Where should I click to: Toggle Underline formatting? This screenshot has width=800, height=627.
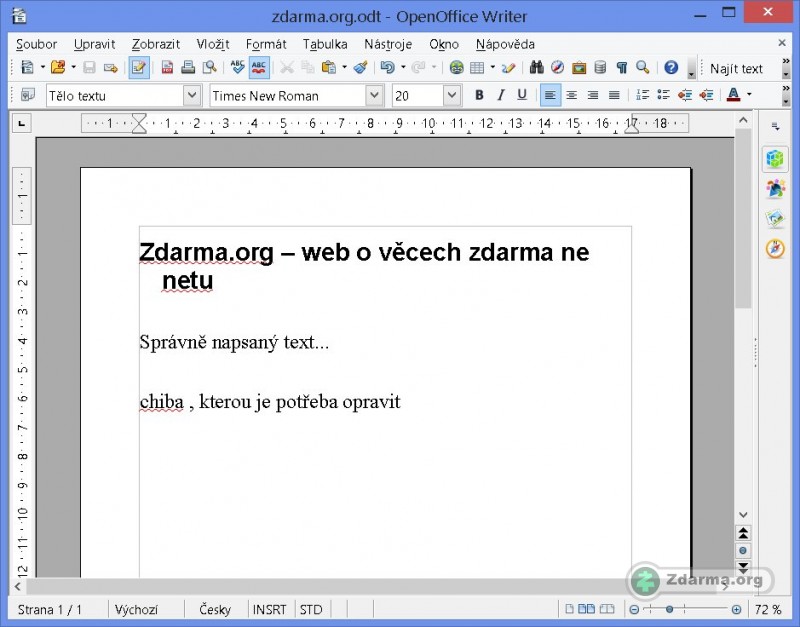pyautogui.click(x=521, y=95)
